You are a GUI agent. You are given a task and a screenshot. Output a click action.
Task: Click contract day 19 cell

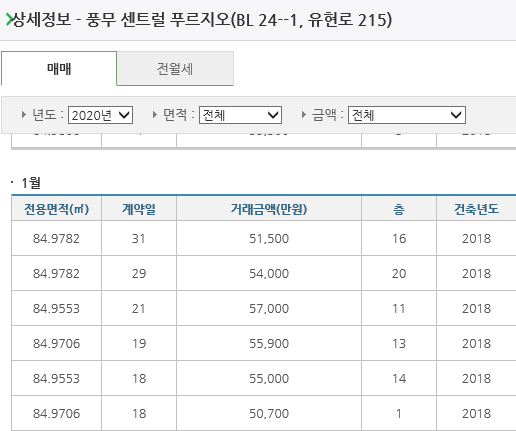tap(139, 344)
